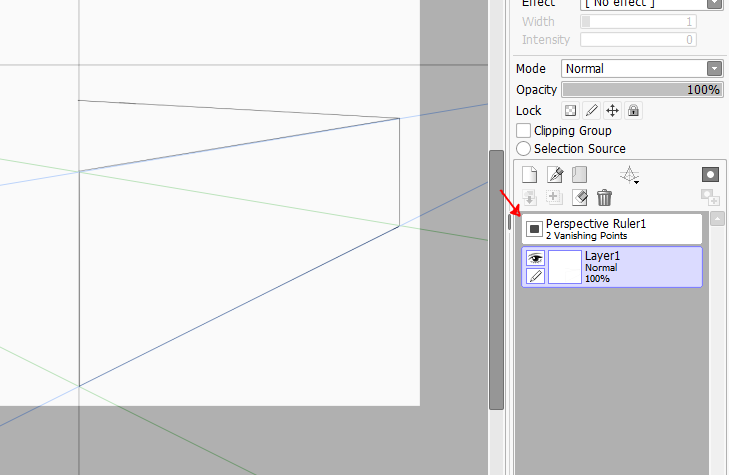
Task: Open the Effect dropdown arrow
Action: click(714, 3)
